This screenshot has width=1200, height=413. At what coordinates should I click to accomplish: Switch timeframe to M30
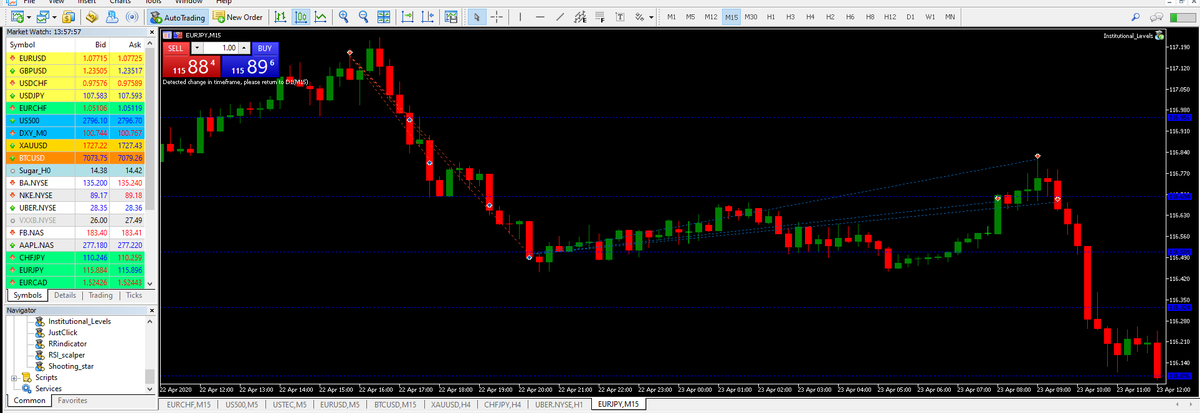[x=751, y=17]
